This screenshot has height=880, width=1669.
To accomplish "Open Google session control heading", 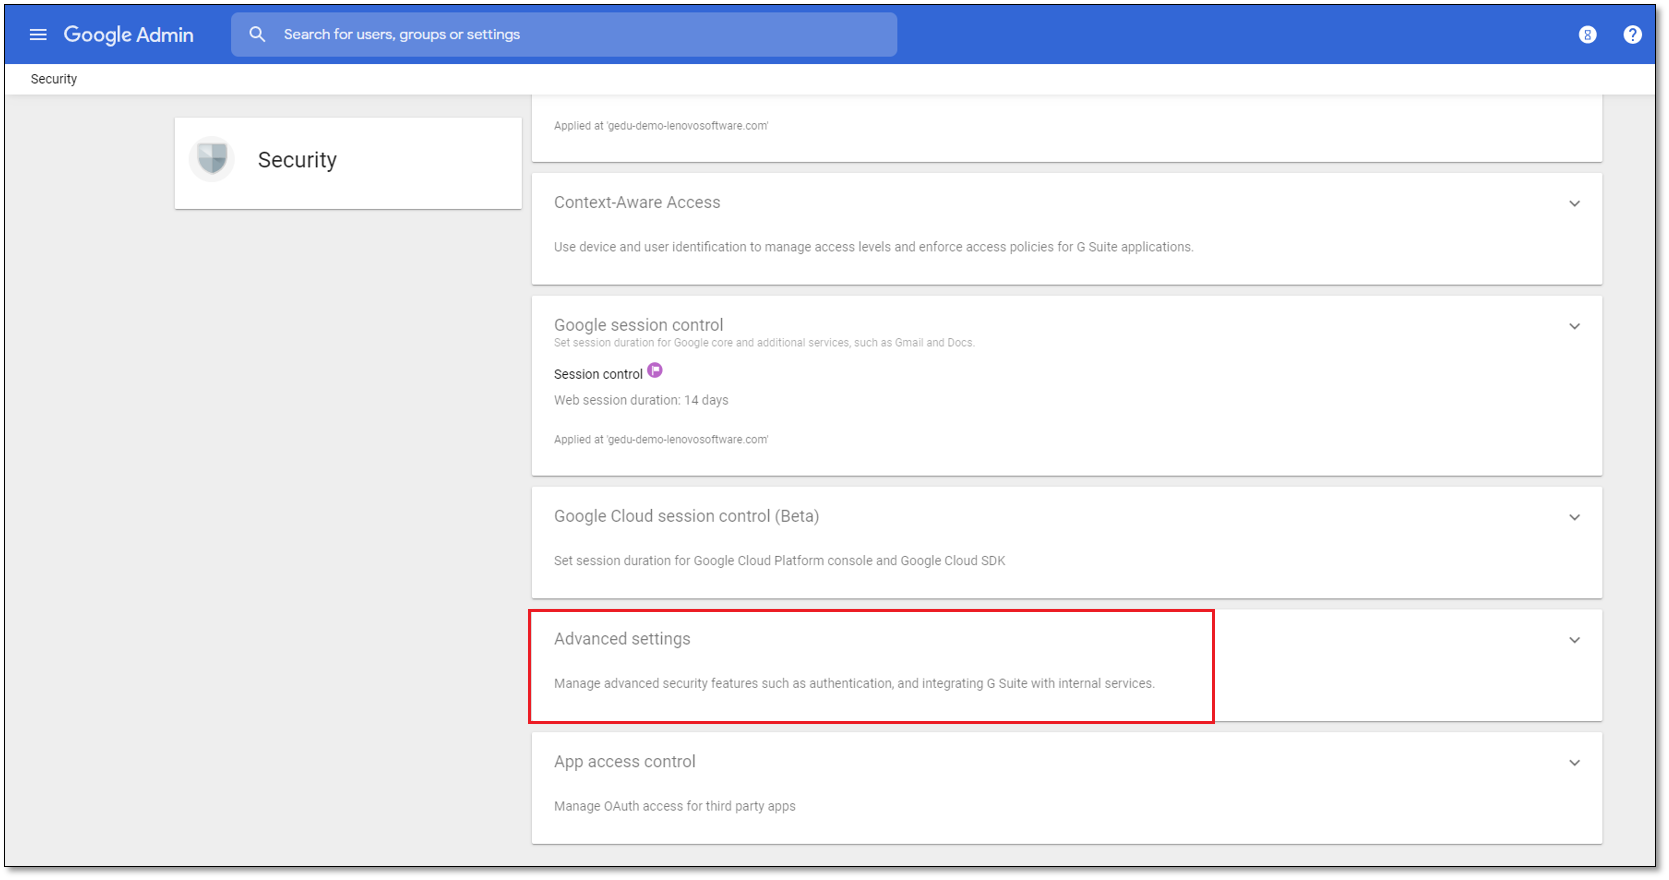I will tap(638, 325).
